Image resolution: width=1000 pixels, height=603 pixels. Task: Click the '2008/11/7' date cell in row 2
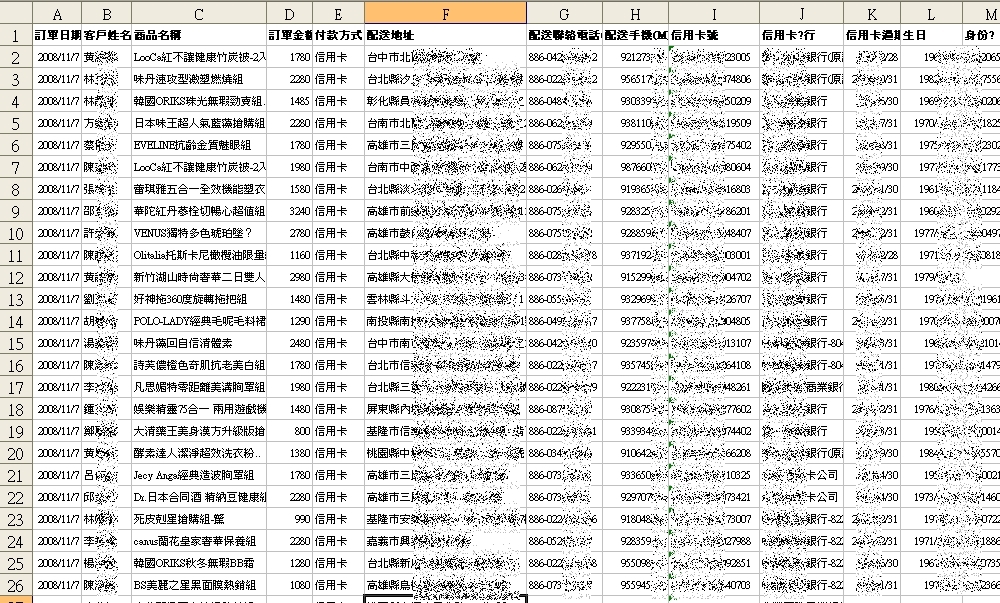click(57, 57)
